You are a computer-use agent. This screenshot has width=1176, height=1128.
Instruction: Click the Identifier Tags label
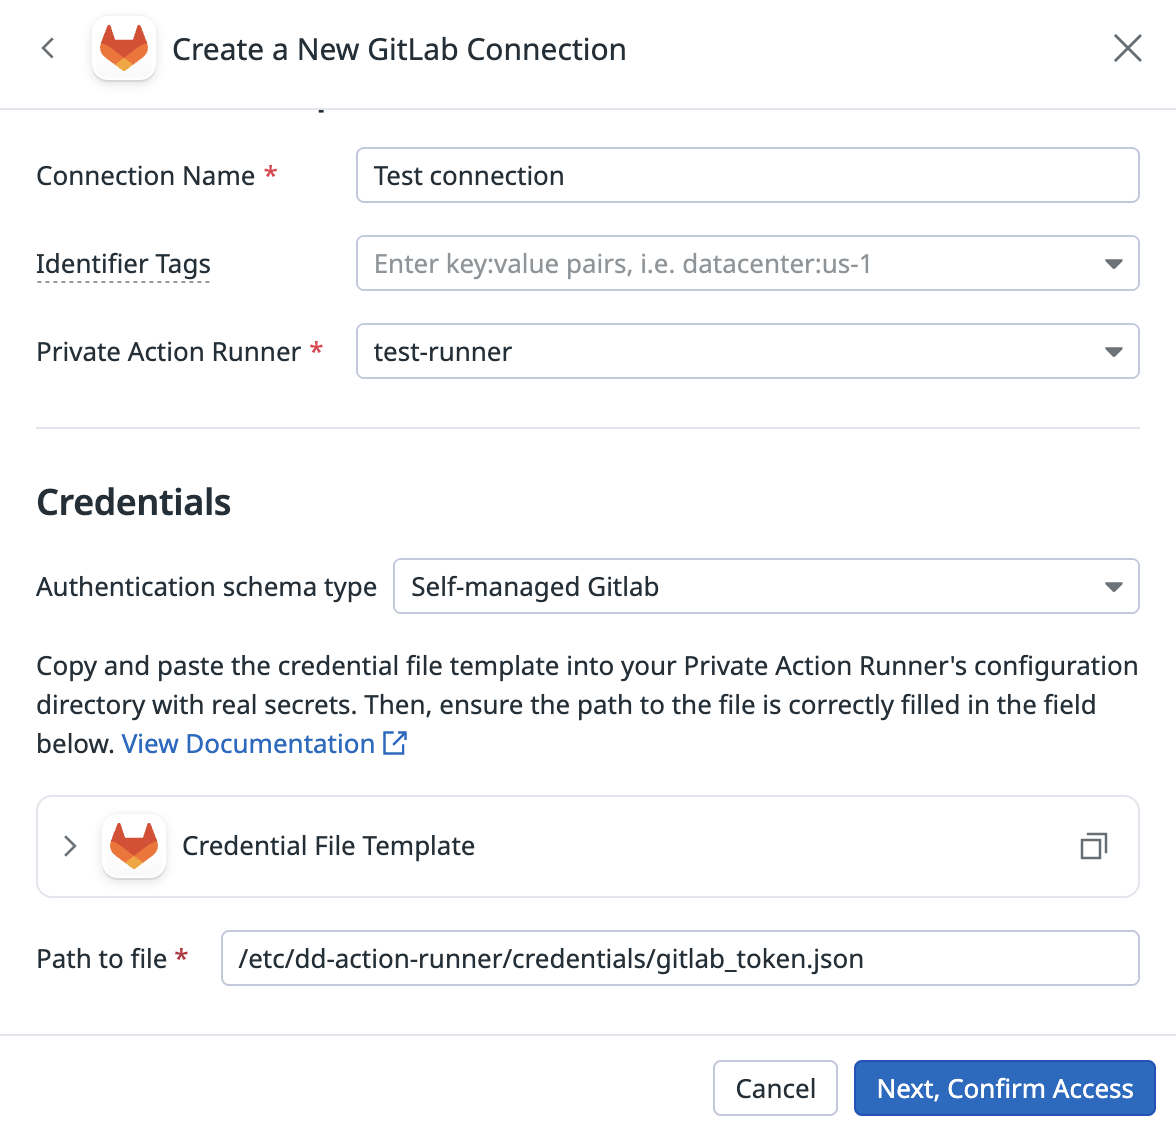click(x=123, y=264)
